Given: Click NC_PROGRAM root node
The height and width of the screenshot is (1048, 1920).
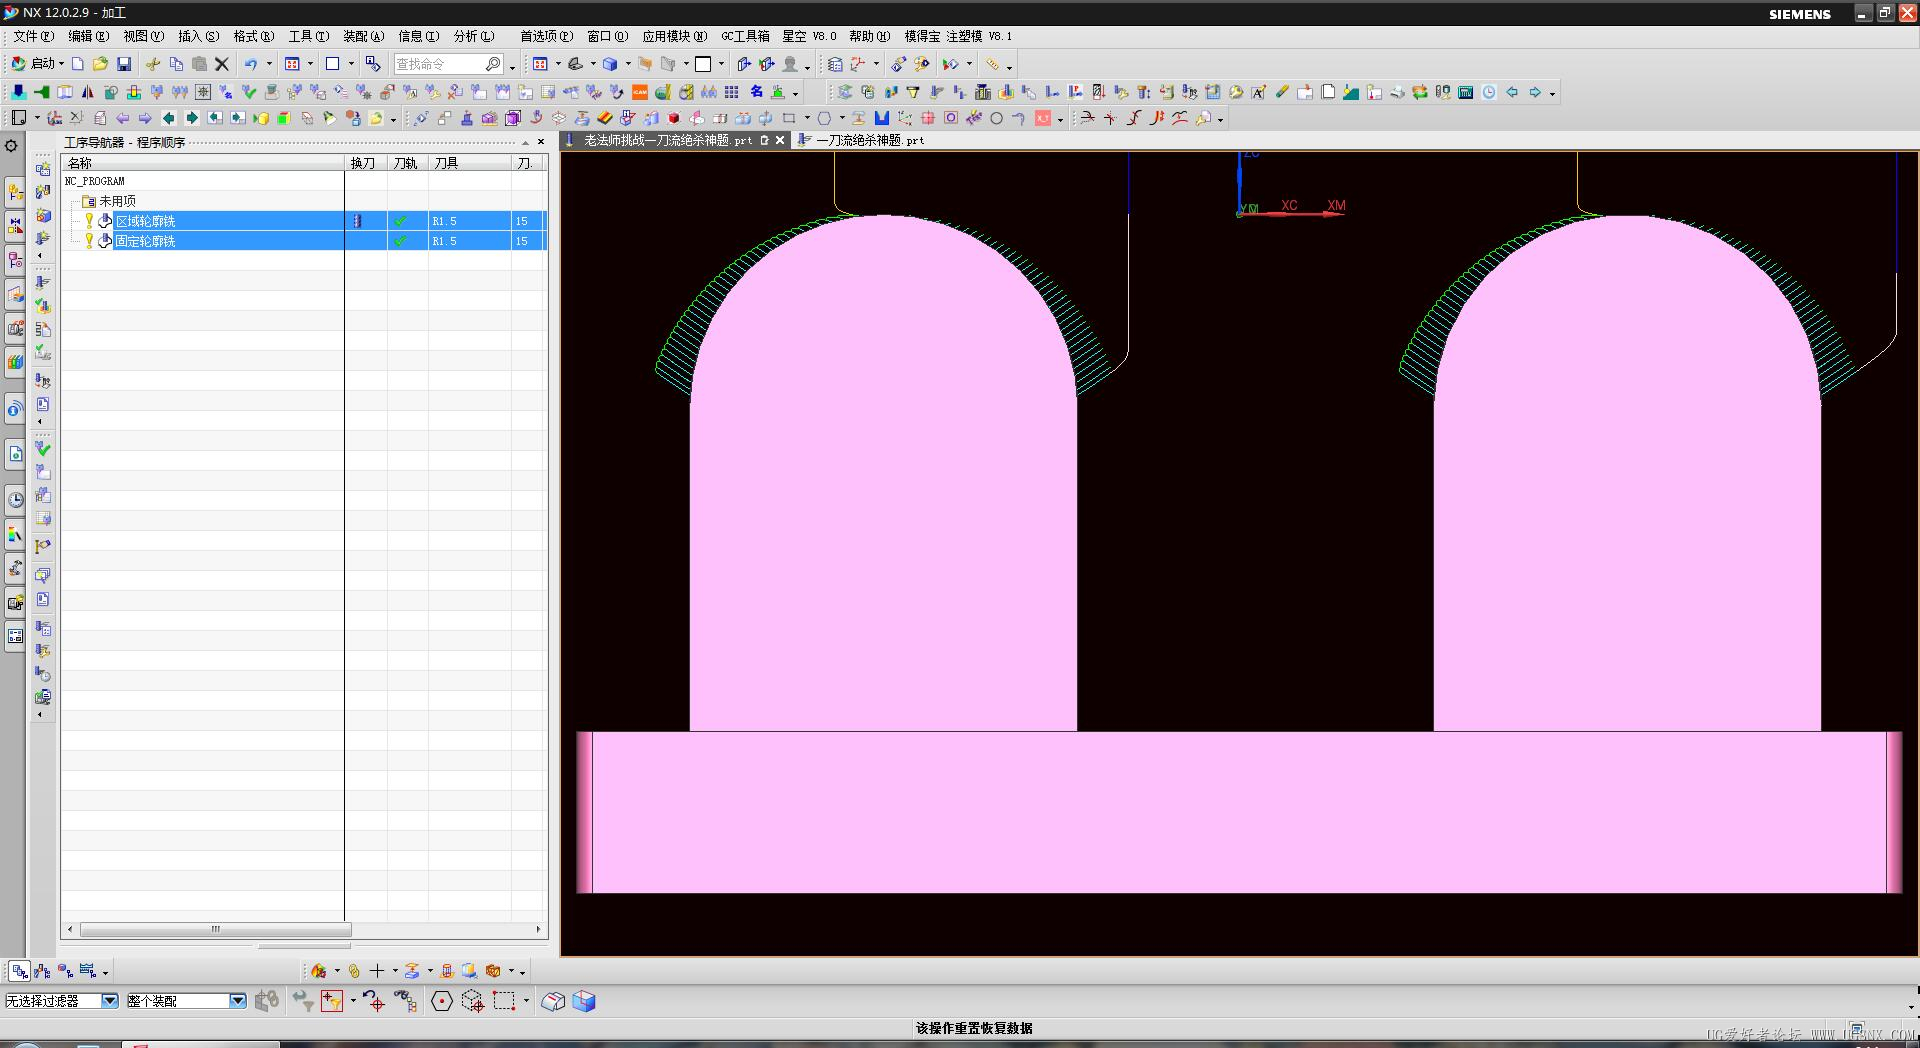Looking at the screenshot, I should click(x=95, y=181).
